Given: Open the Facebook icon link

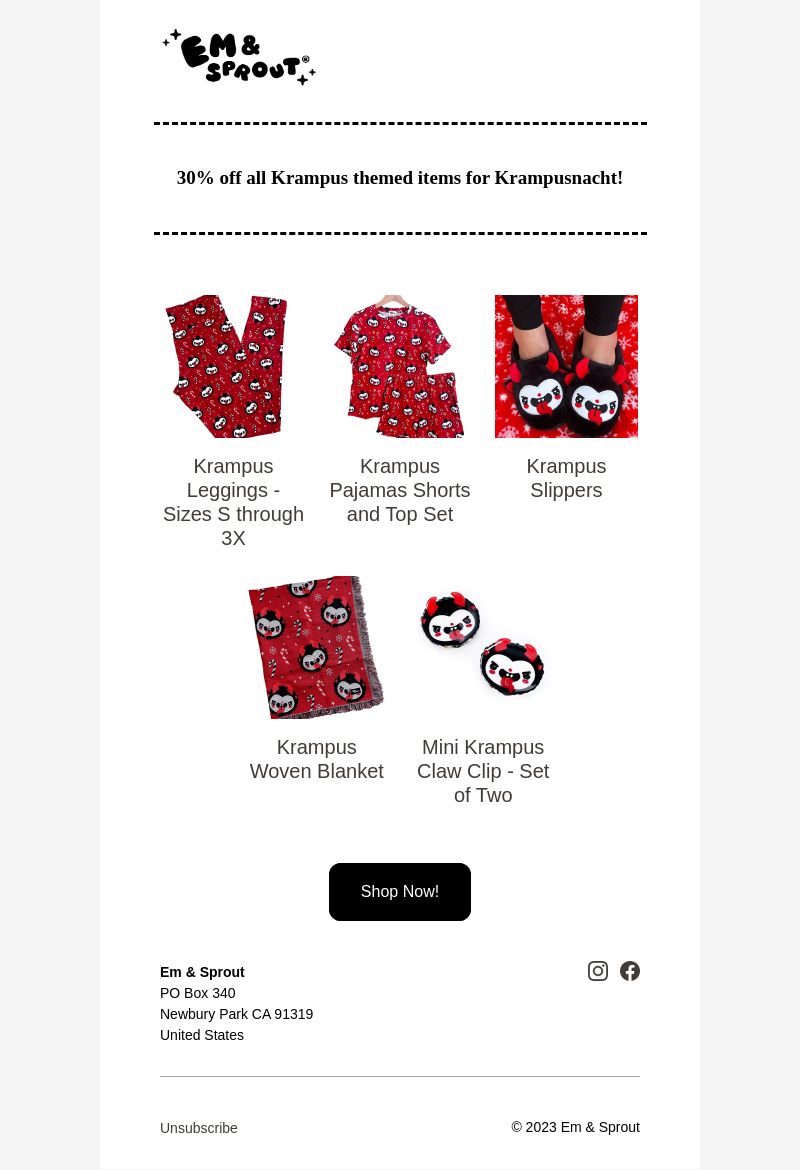Looking at the screenshot, I should (x=630, y=971).
